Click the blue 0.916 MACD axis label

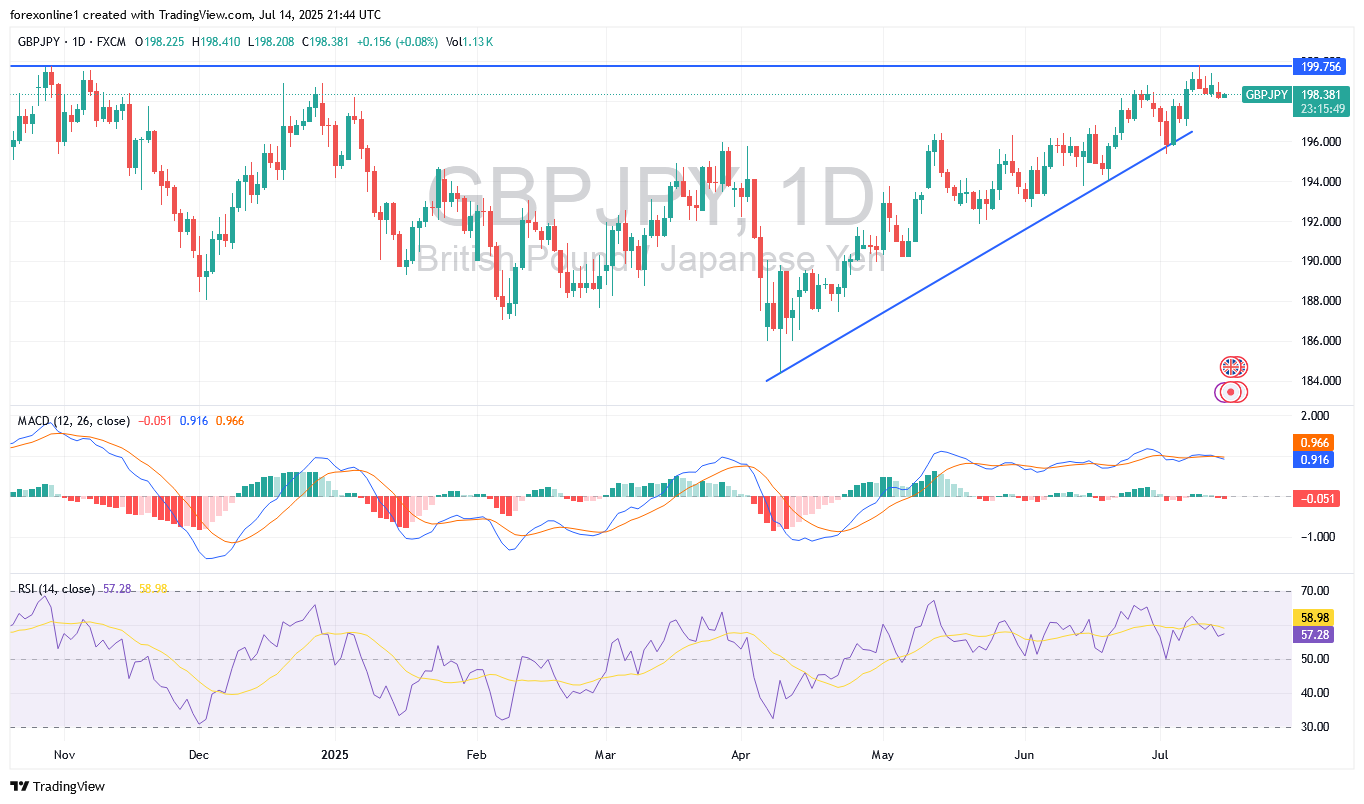pyautogui.click(x=1314, y=460)
